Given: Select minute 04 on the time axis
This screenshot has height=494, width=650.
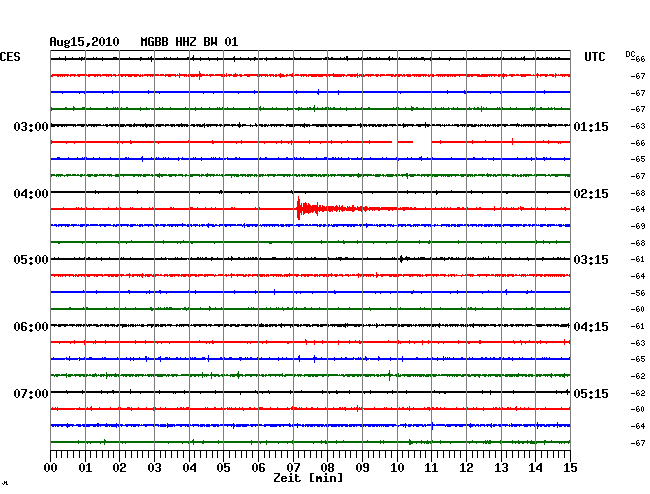Looking at the screenshot, I should (x=189, y=468).
